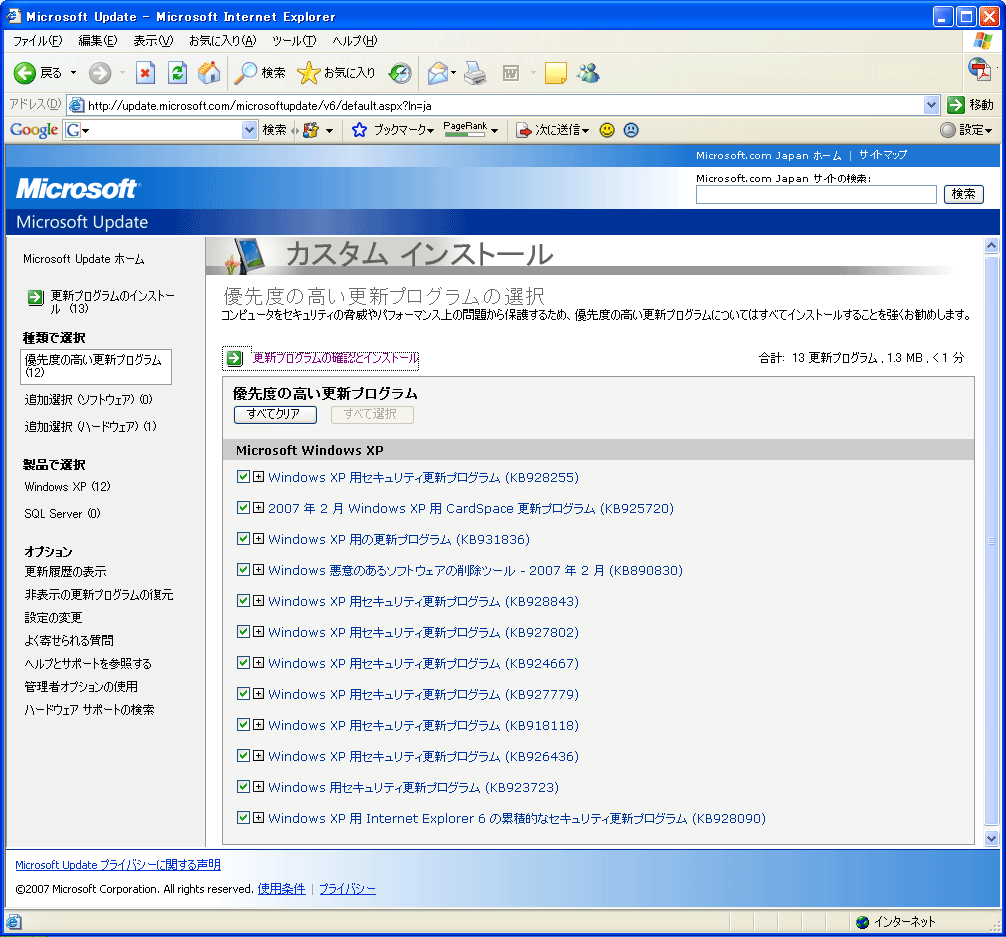Uncheck the CardSpace KB925720 checkbox

click(x=243, y=507)
